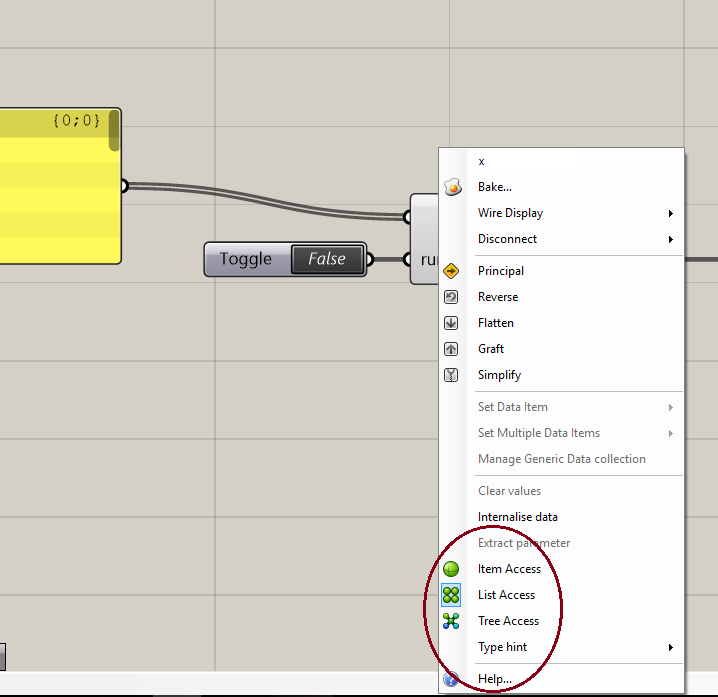Expand the Set Data Item submenu arrow
The width and height of the screenshot is (718, 697).
671,408
